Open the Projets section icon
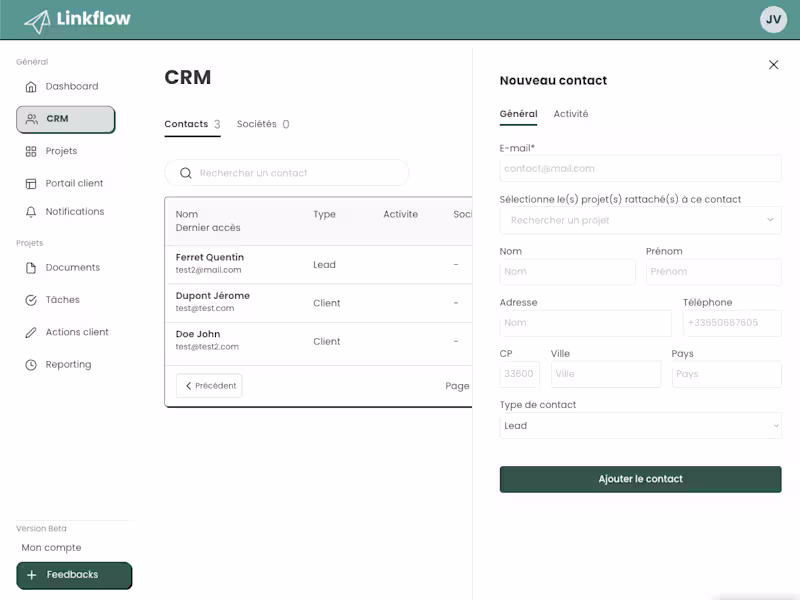The width and height of the screenshot is (800, 600). tap(30, 151)
